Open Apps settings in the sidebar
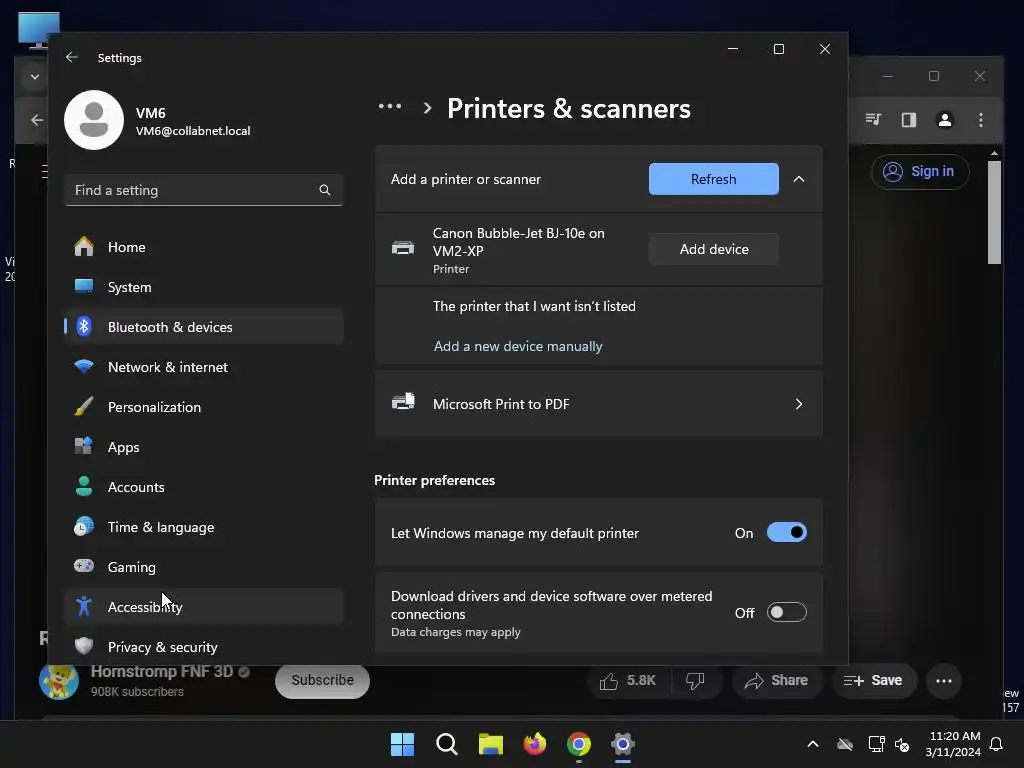Screen dimensions: 1024x768 pos(204,447)
